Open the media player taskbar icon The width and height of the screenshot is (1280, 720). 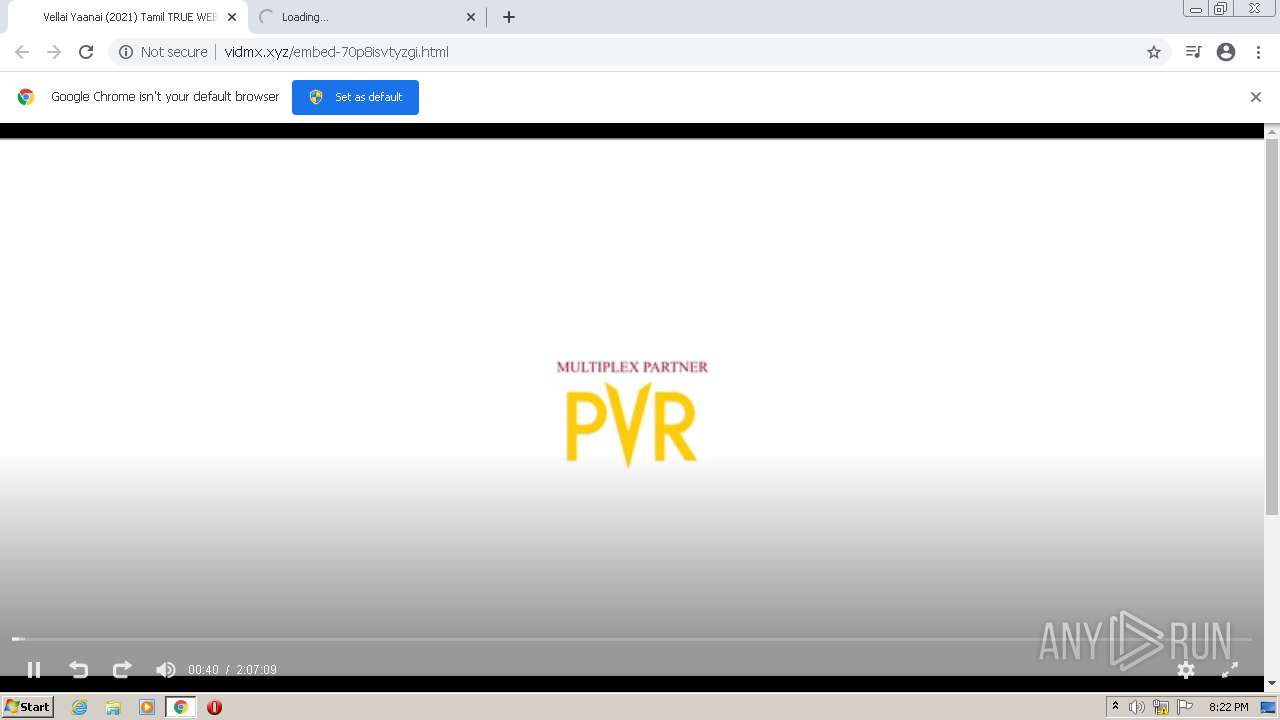point(147,707)
